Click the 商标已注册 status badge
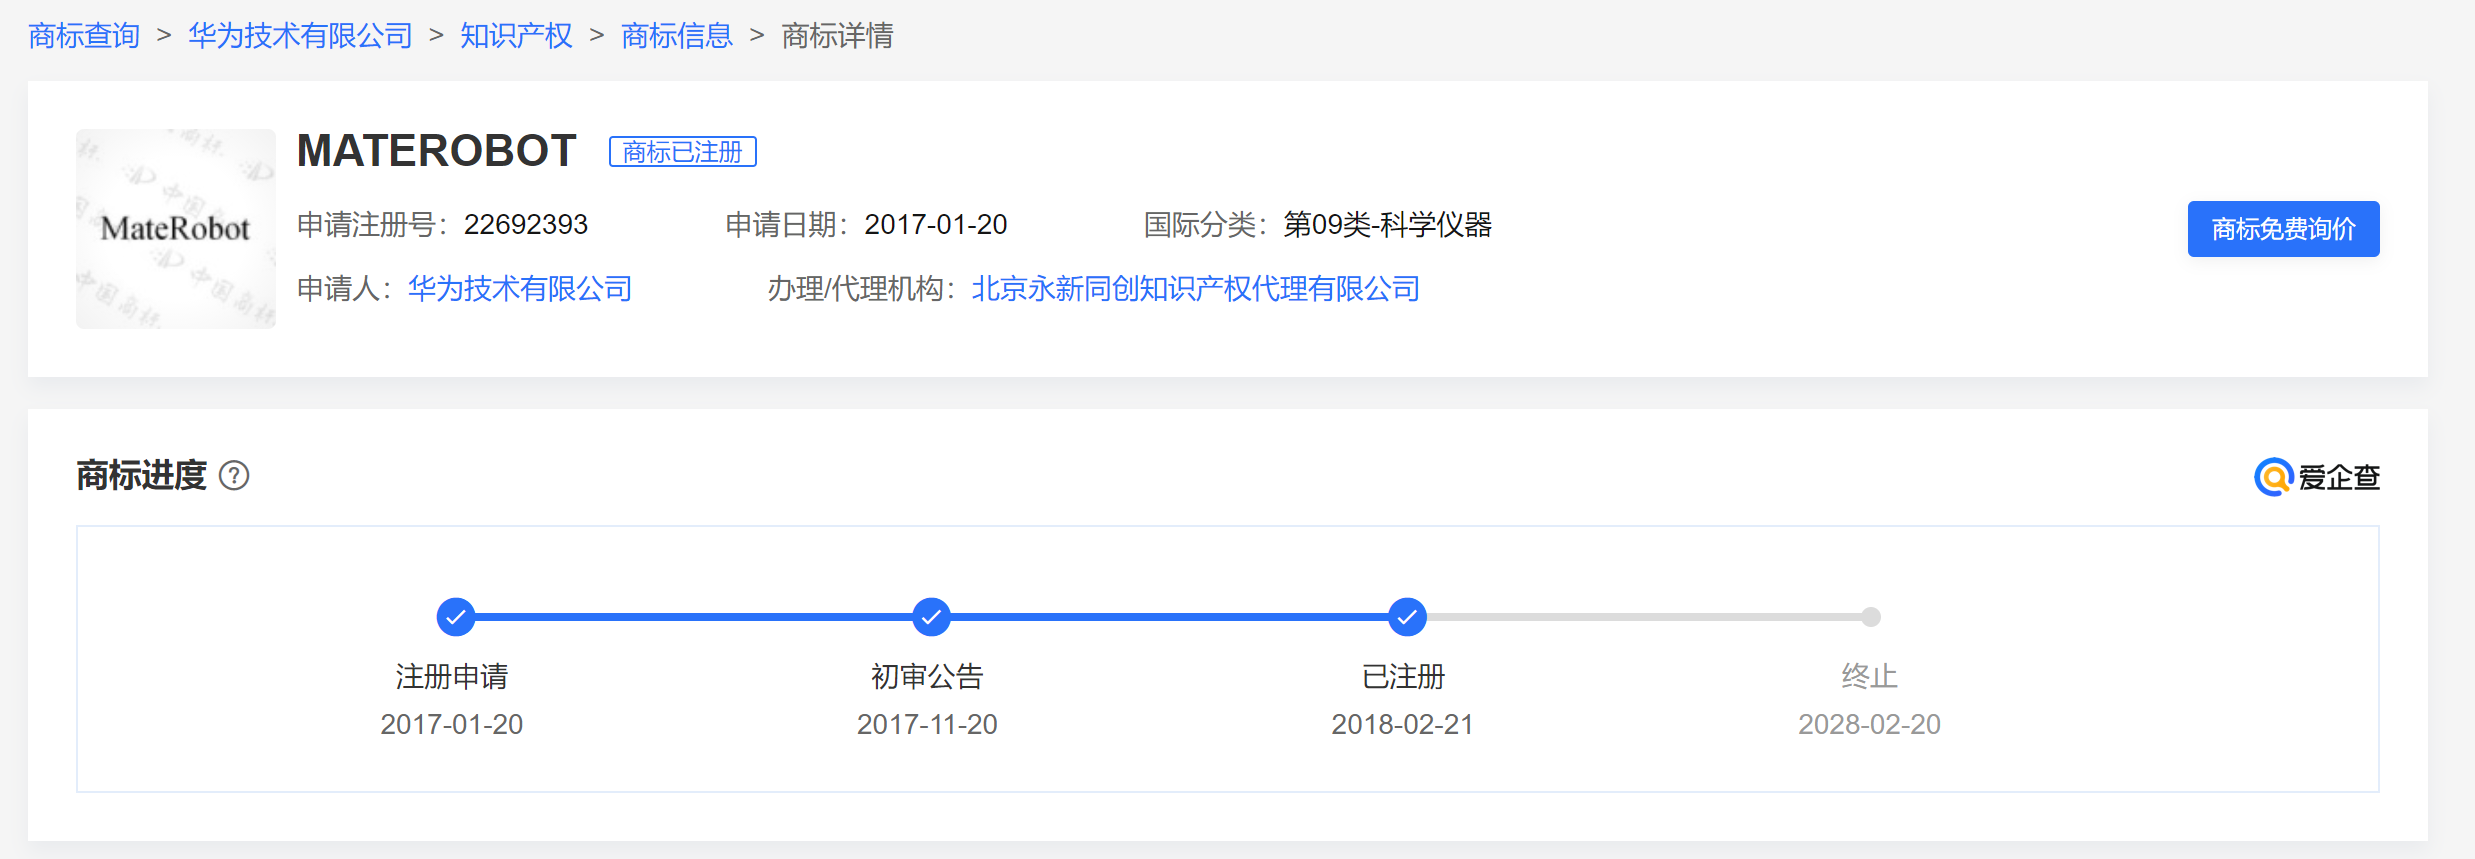 683,152
